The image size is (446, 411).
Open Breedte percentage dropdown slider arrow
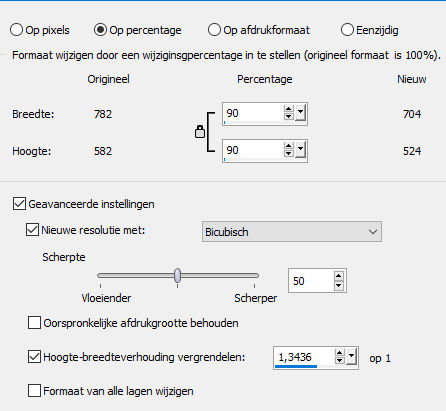coord(300,113)
